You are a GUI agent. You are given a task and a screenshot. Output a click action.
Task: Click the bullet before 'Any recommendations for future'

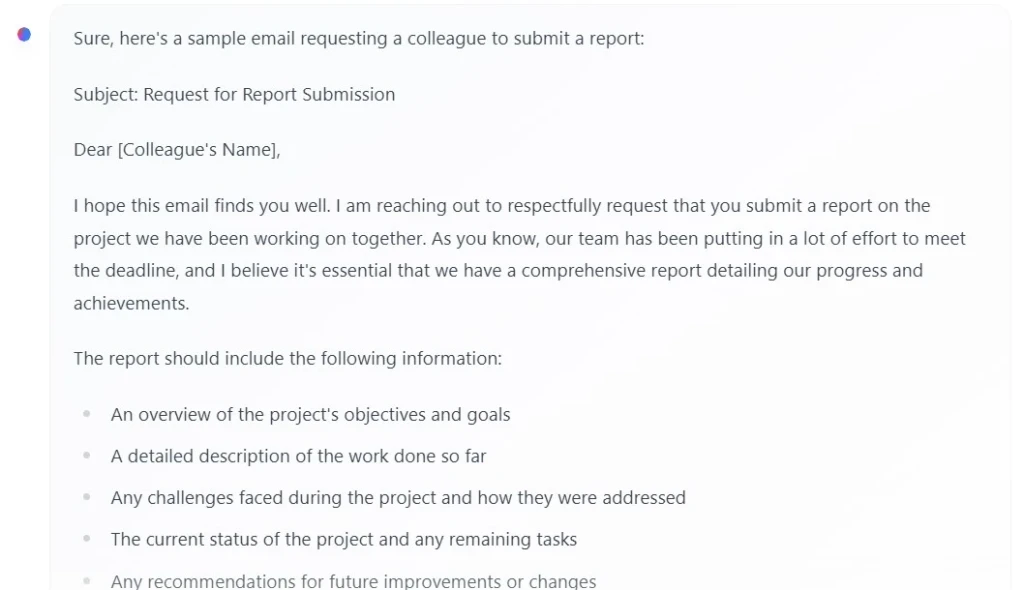tap(86, 580)
